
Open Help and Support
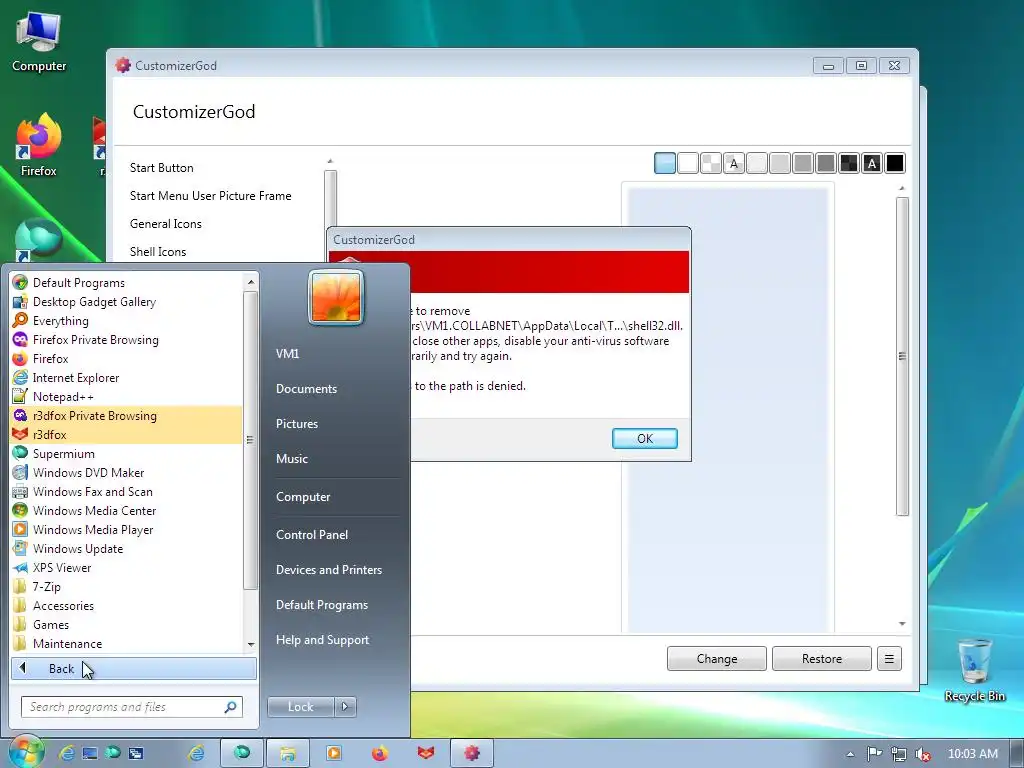pos(323,640)
